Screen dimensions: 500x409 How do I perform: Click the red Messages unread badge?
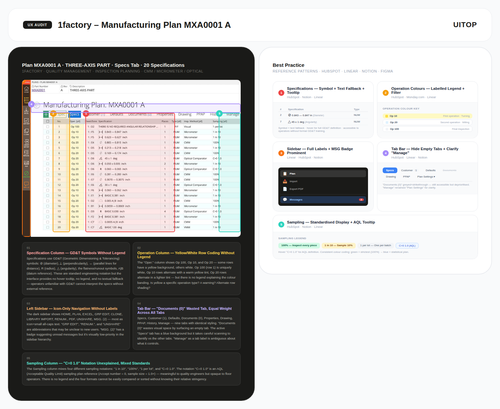(x=361, y=200)
